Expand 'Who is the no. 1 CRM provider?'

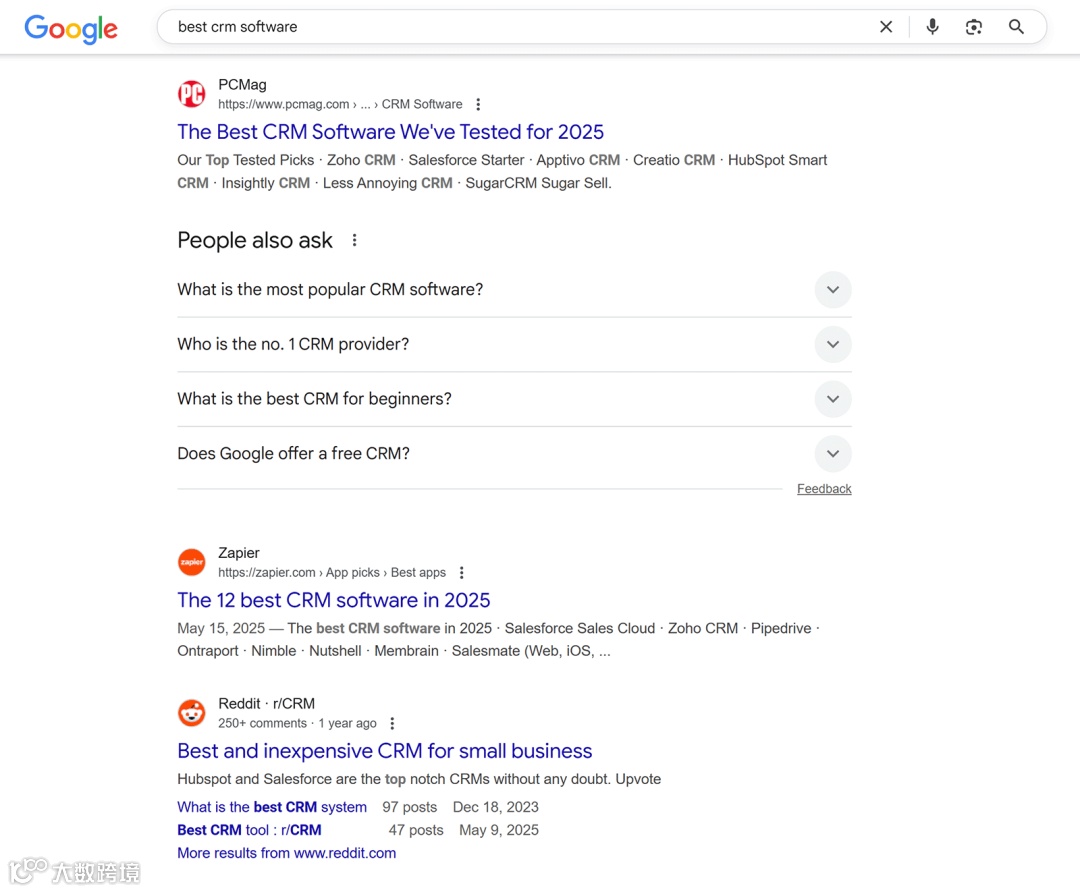514,344
